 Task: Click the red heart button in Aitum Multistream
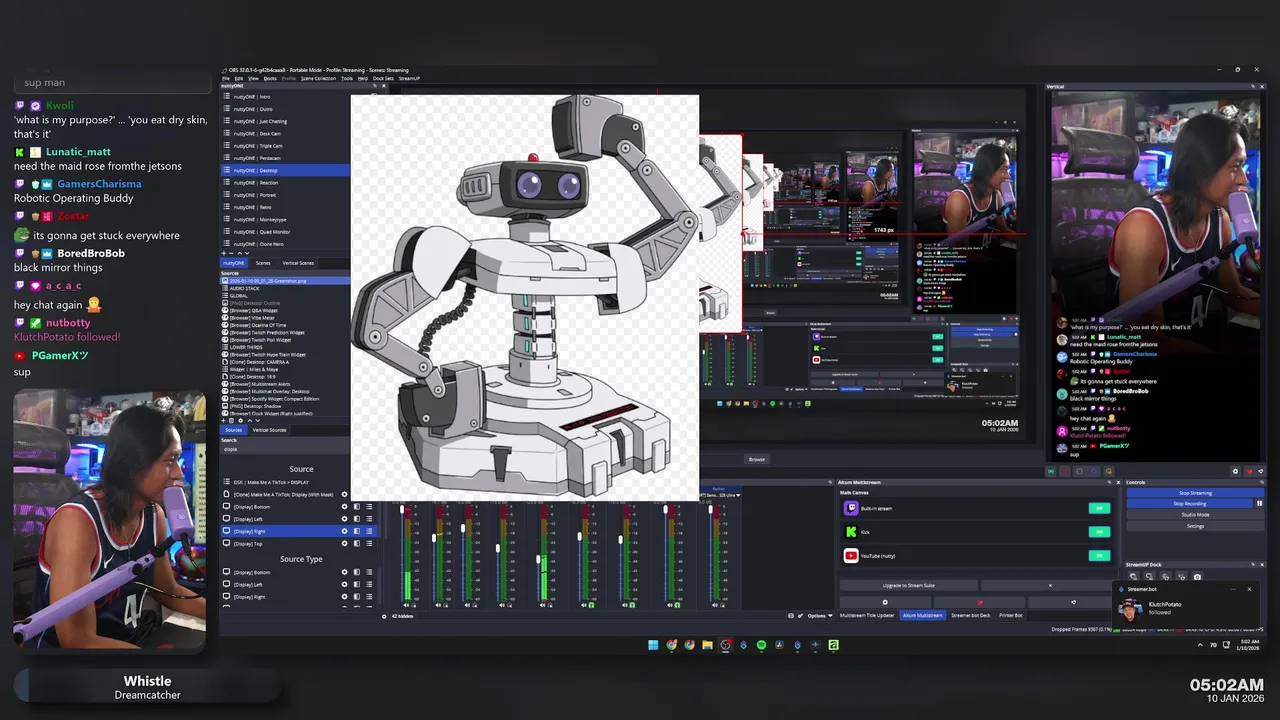979,602
